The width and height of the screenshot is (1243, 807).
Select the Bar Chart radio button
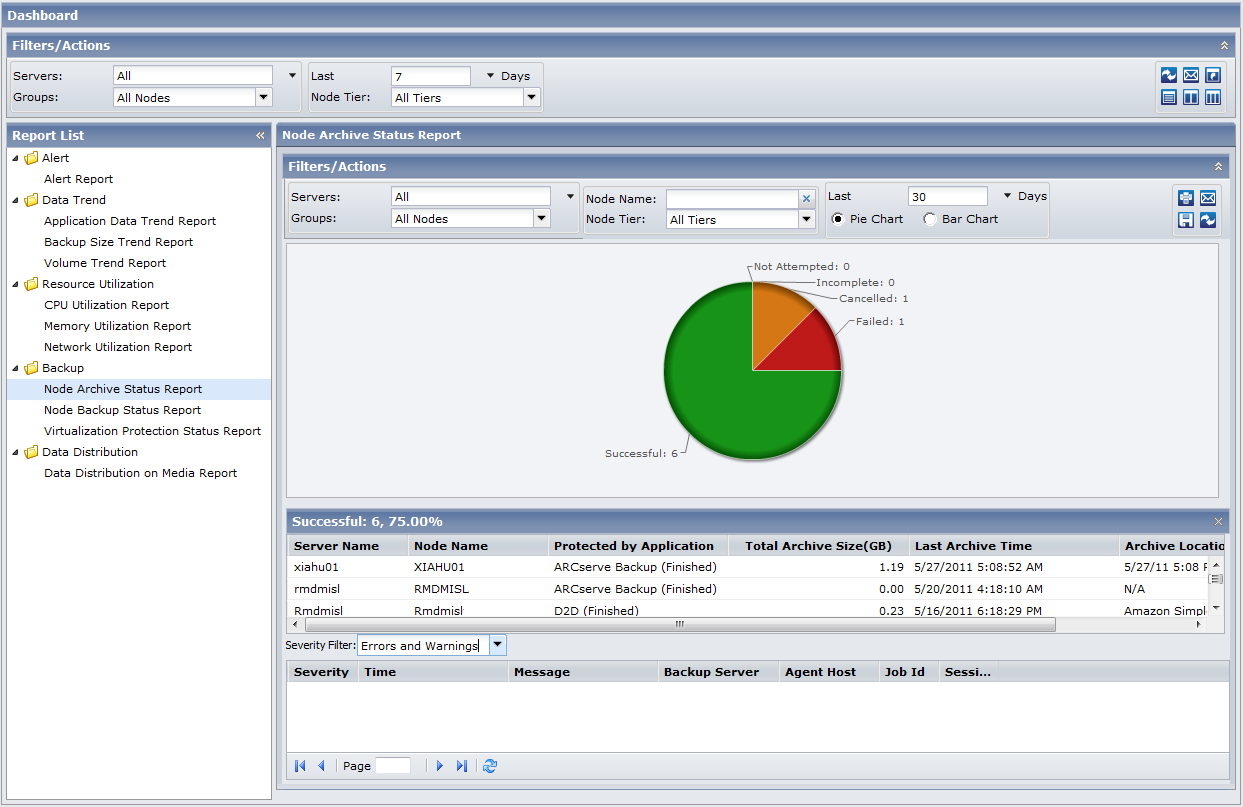(930, 219)
